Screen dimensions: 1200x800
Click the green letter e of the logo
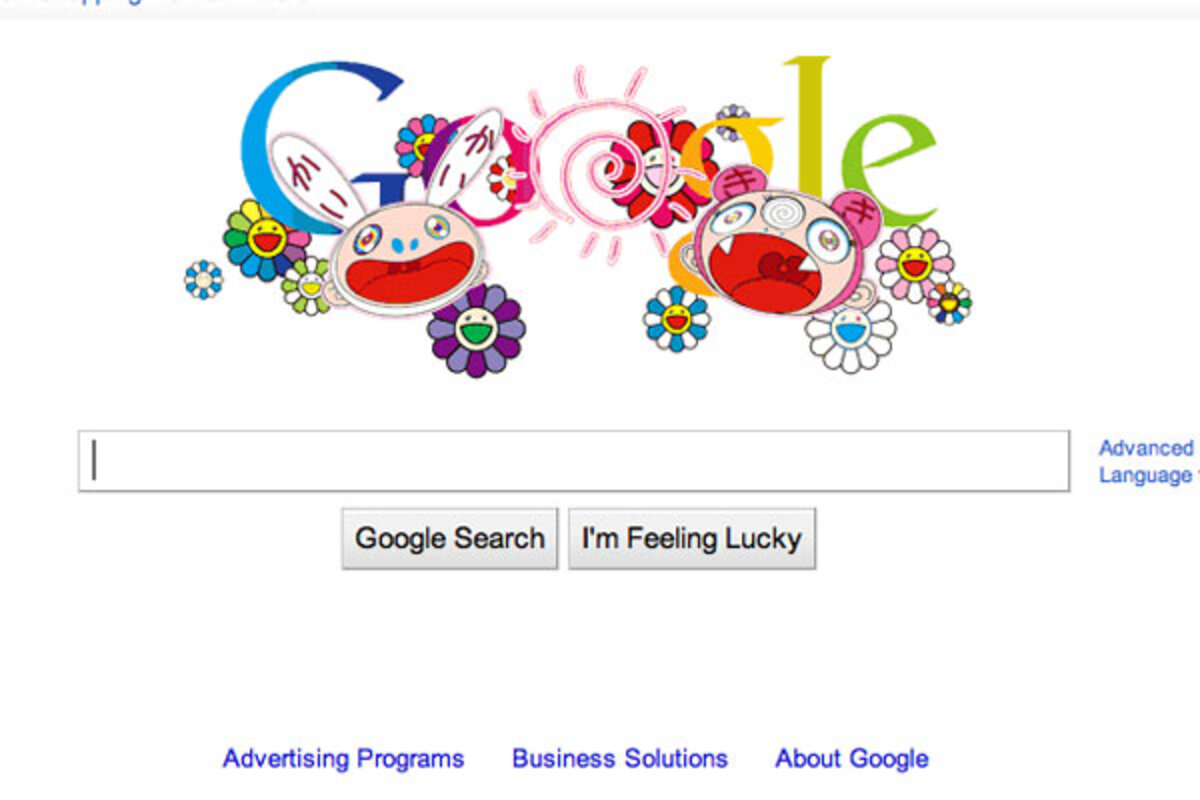coord(888,168)
